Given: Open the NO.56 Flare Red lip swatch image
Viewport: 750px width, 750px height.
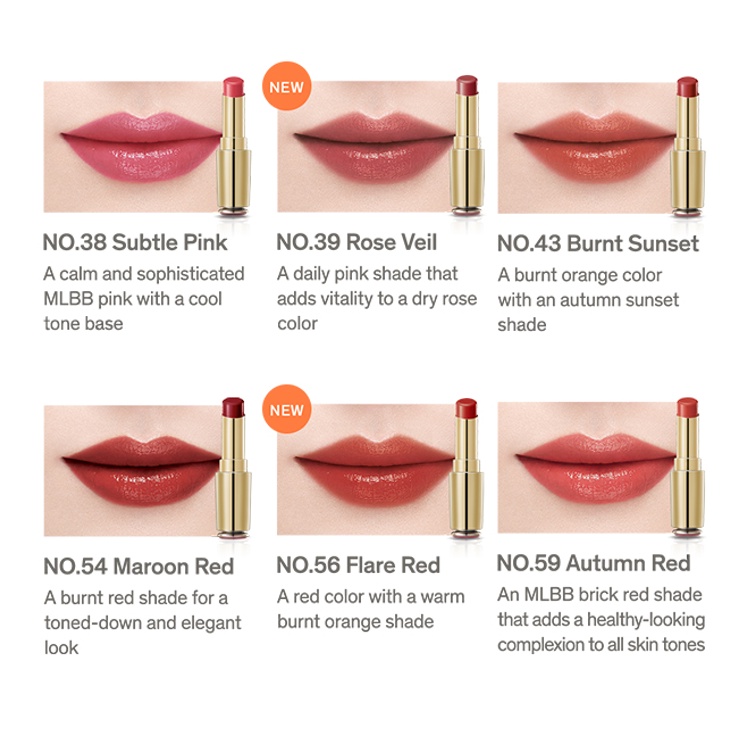Looking at the screenshot, I should 366,469.
